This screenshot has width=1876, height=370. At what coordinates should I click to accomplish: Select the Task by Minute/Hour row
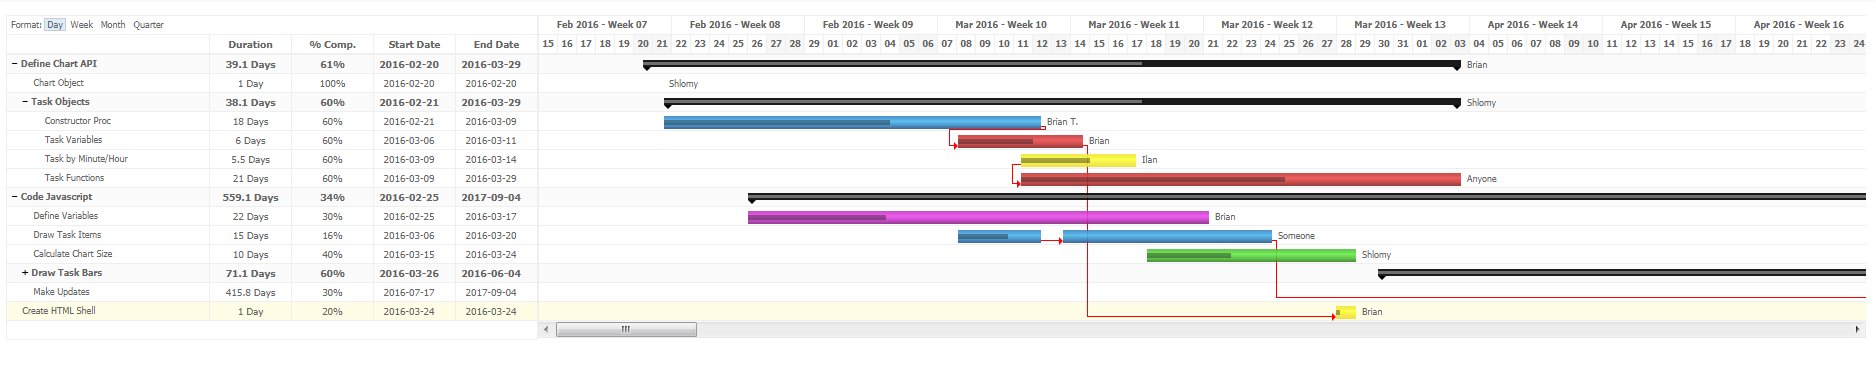[x=272, y=159]
